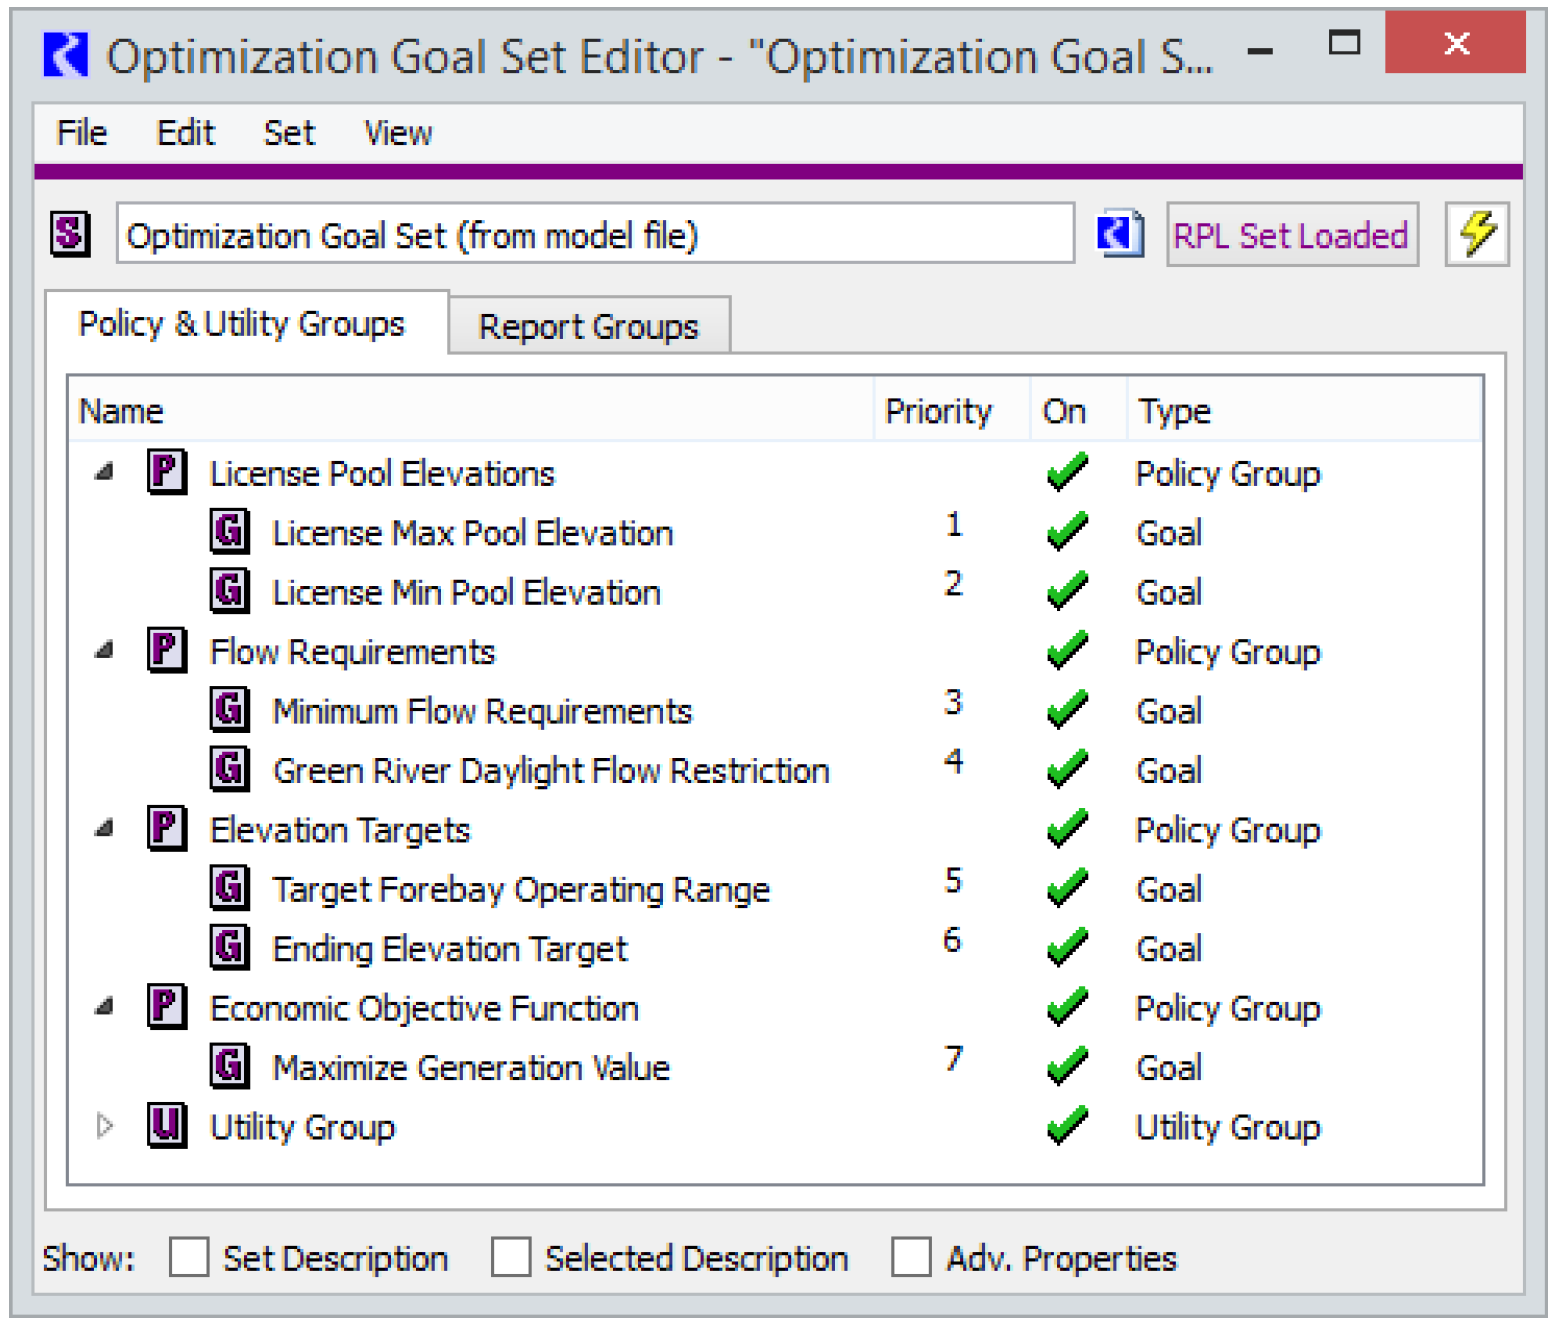Click the RiverWare icon beside the set name
The width and height of the screenshot is (1554, 1329).
coord(1120,234)
